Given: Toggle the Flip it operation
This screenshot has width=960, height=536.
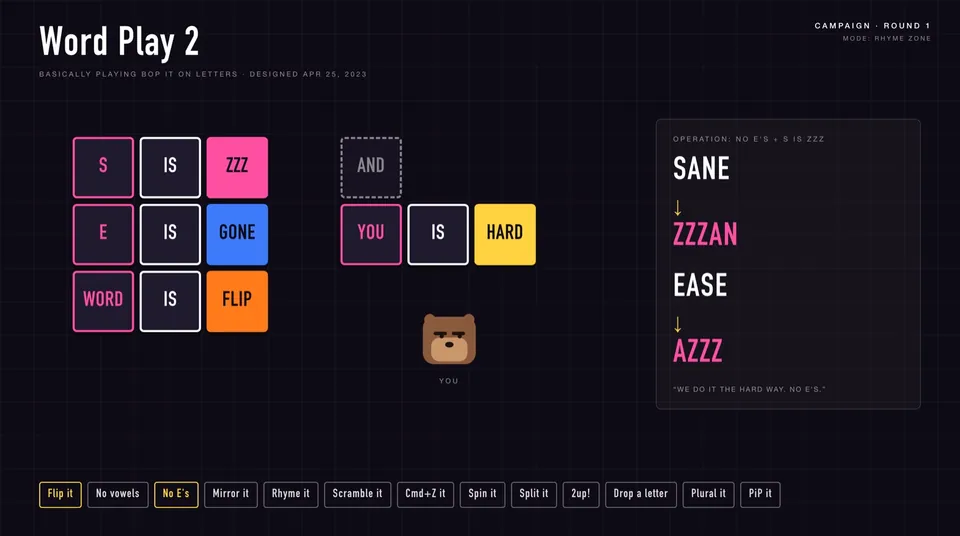Looking at the screenshot, I should coord(60,494).
